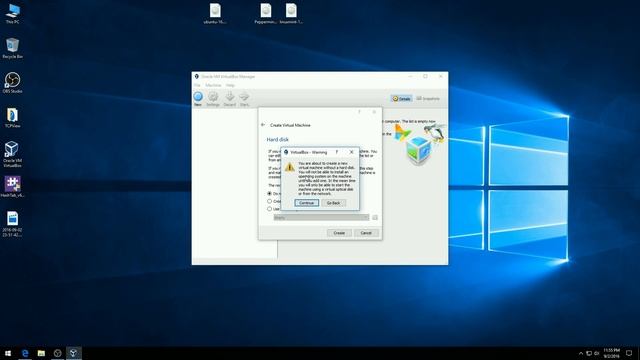640x360 pixels.
Task: Go back using the wizard's back arrow
Action: coord(263,125)
